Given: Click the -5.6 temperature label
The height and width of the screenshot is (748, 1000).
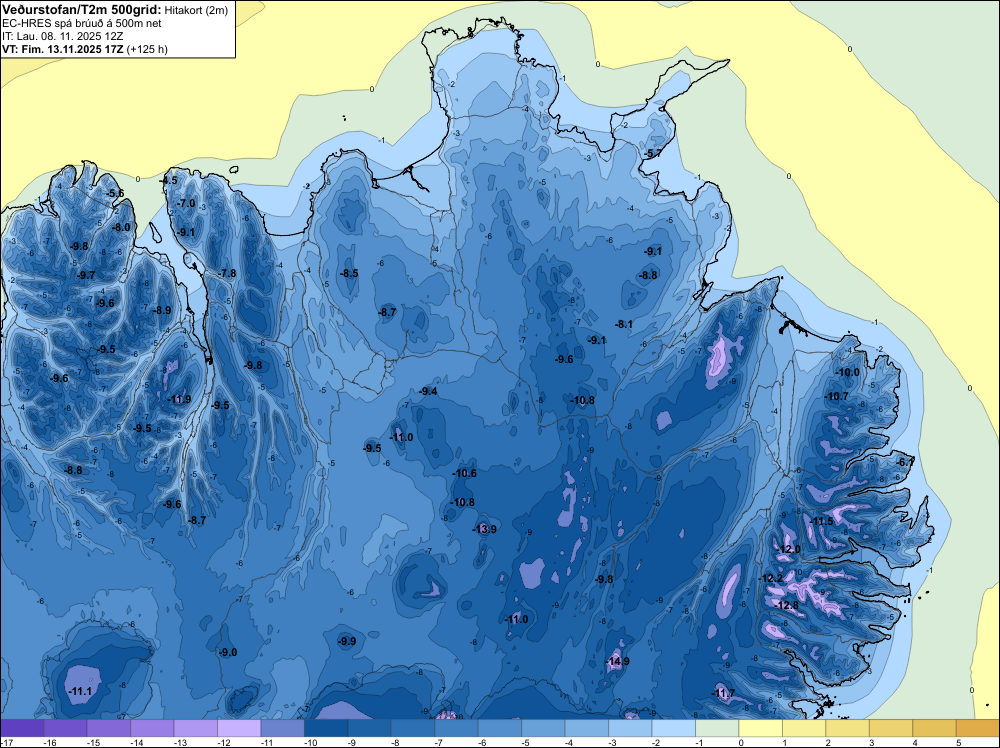Looking at the screenshot, I should pyautogui.click(x=115, y=193).
